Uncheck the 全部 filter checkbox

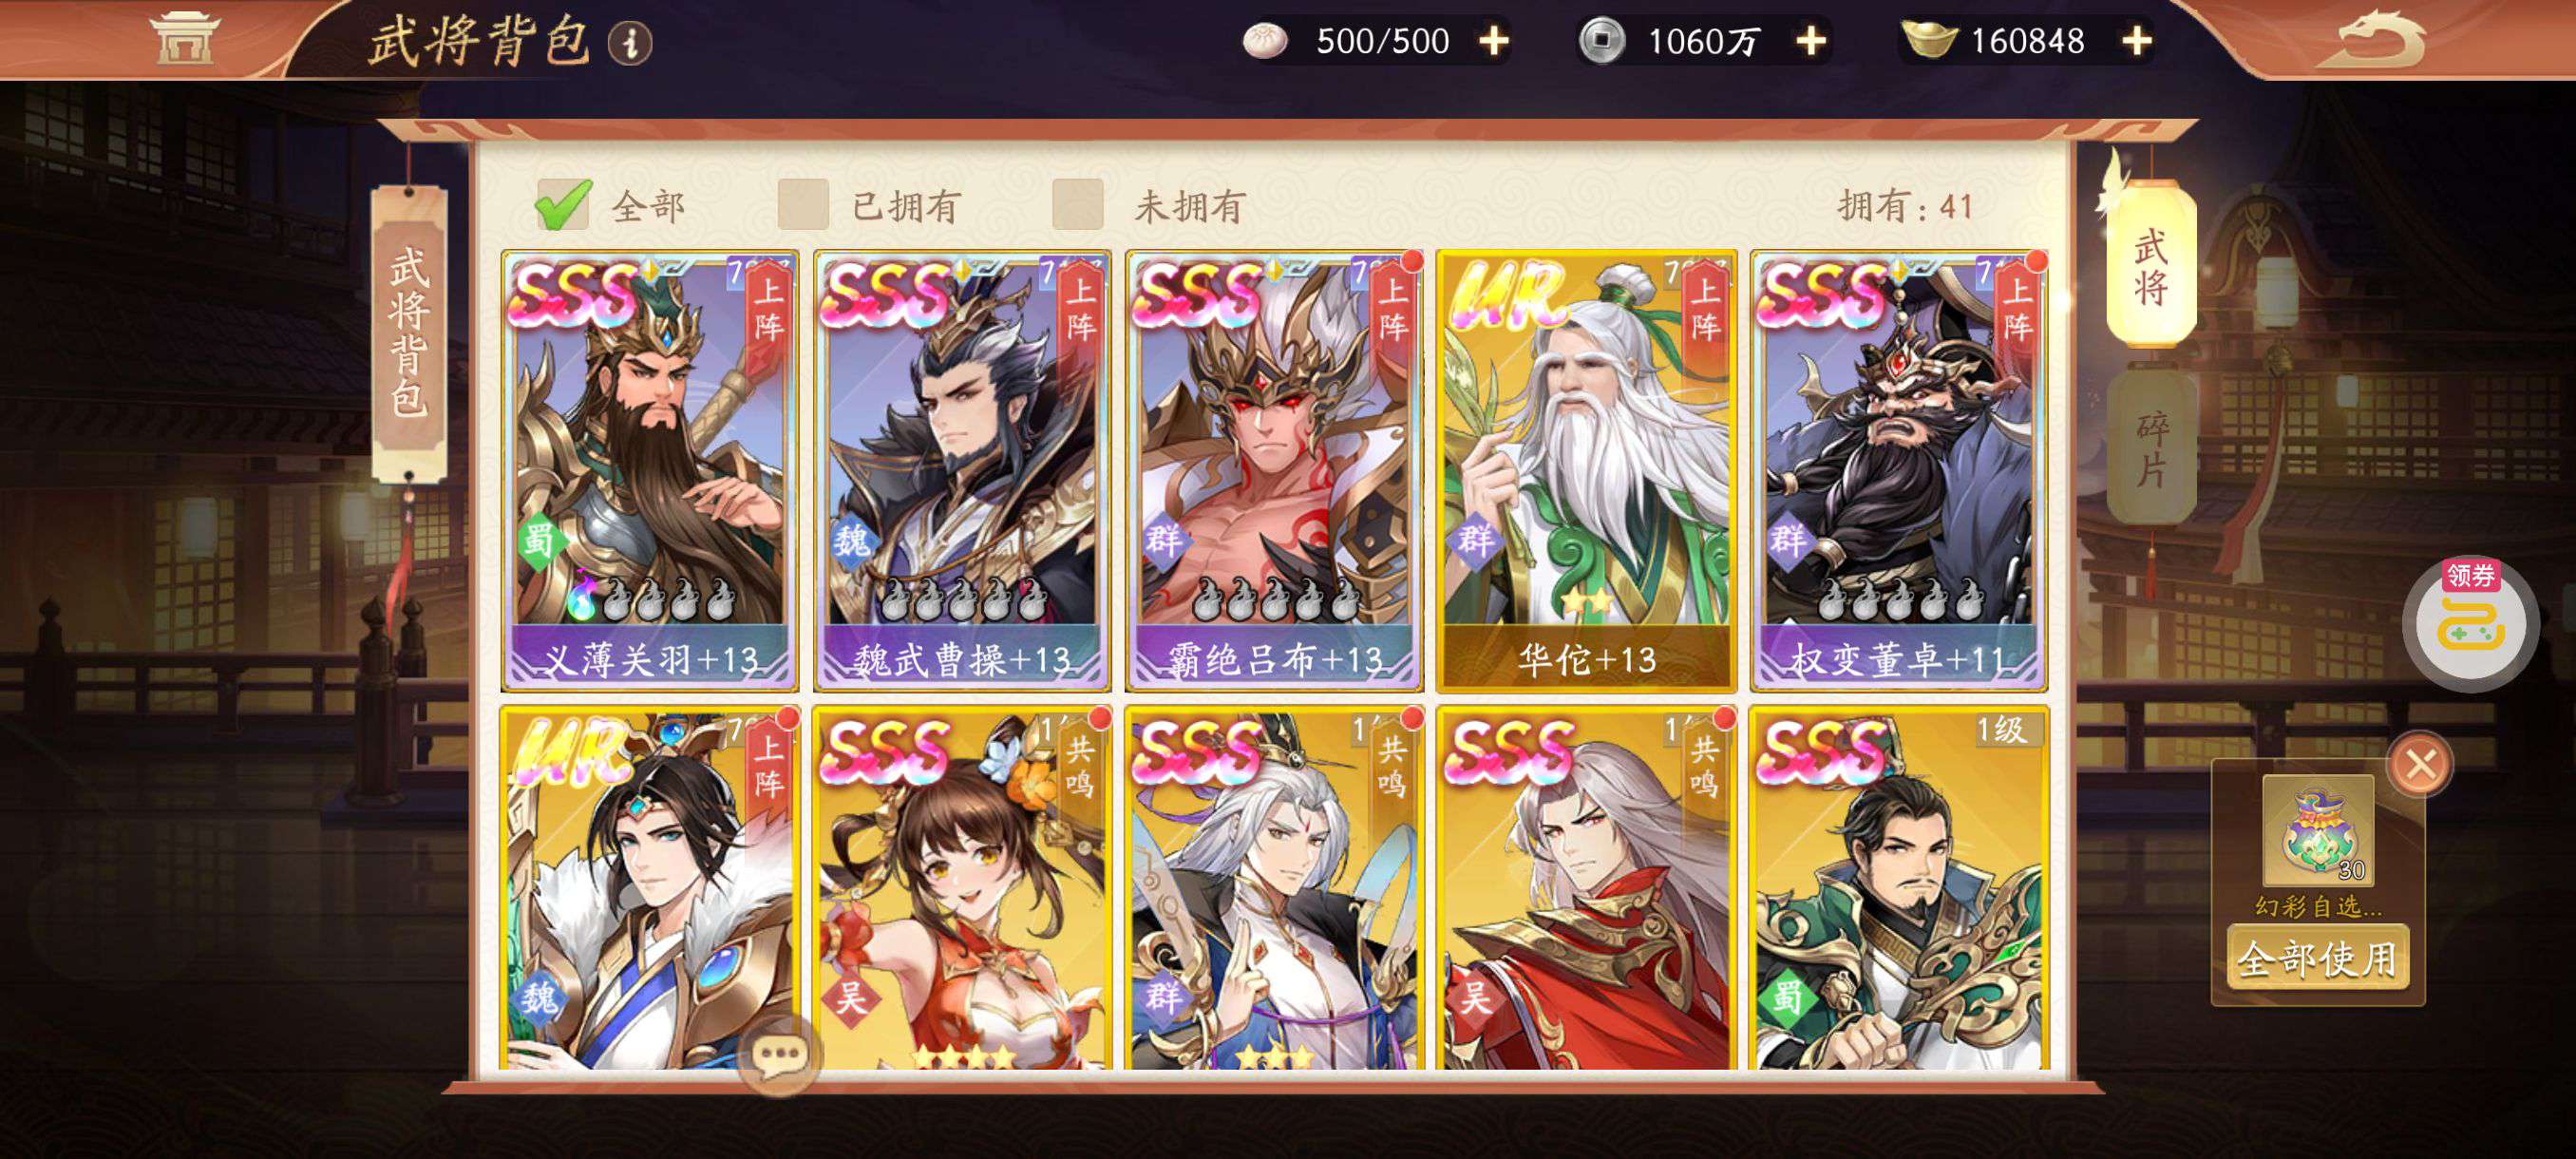point(563,205)
